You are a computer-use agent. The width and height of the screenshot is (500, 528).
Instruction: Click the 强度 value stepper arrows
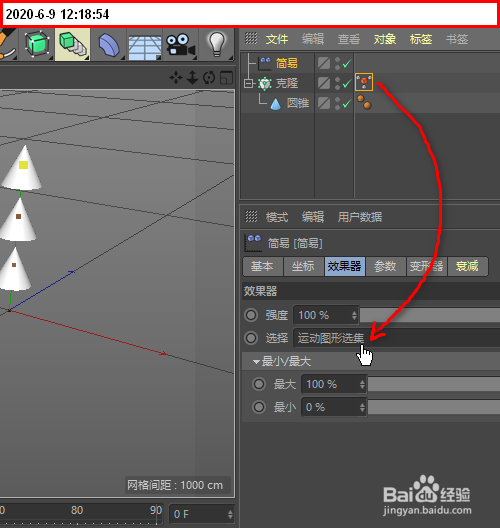354,316
